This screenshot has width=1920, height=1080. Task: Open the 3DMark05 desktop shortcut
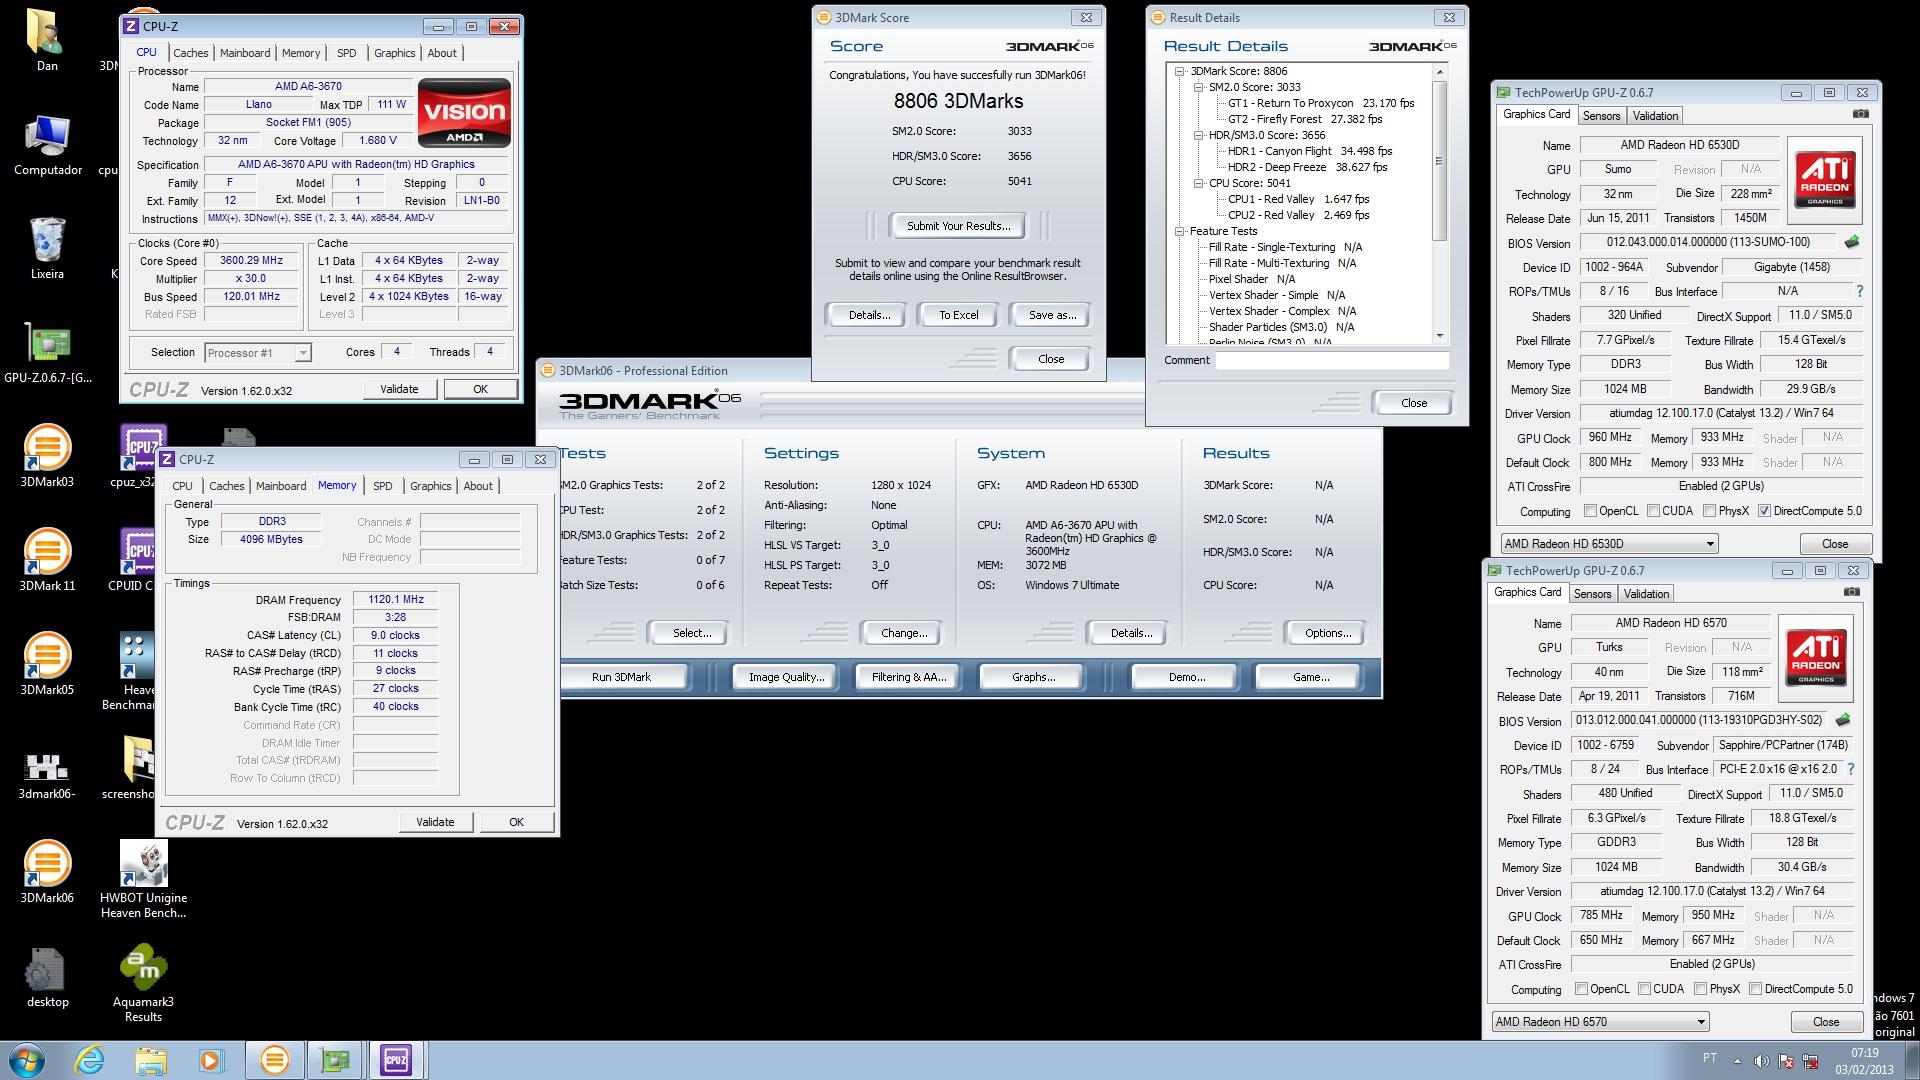coord(47,664)
